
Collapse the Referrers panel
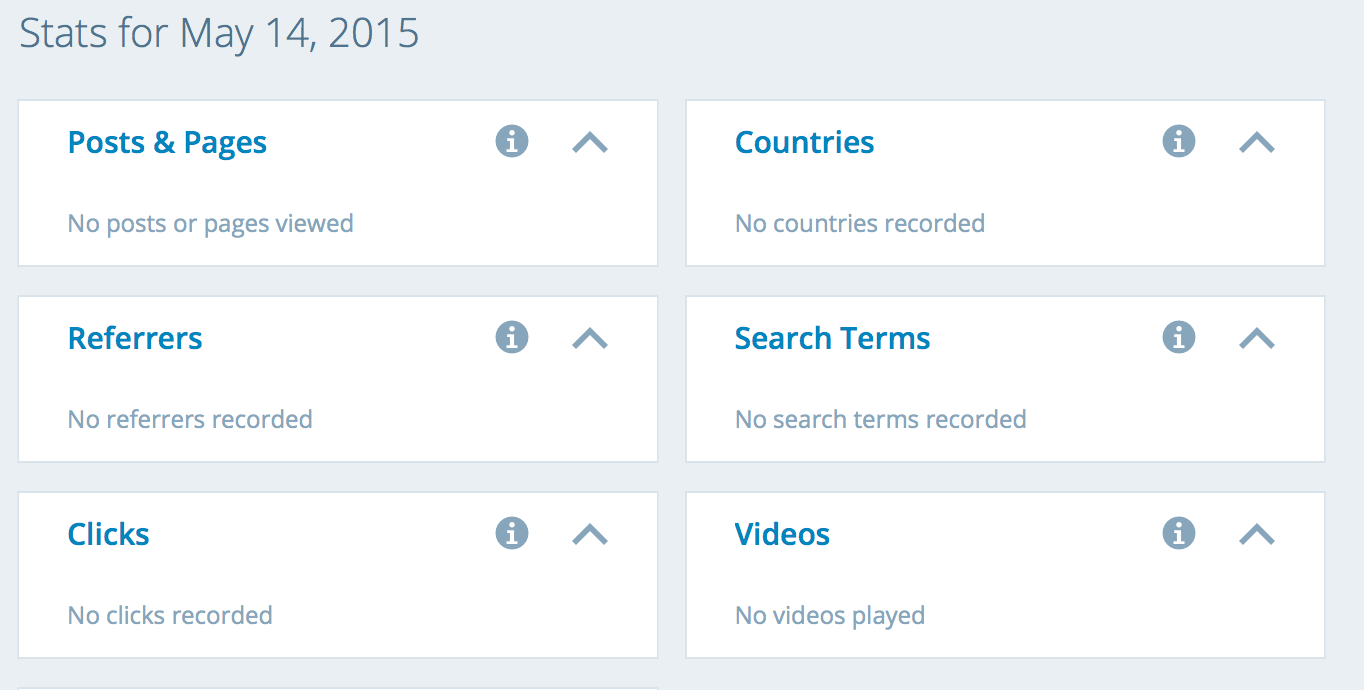point(590,339)
